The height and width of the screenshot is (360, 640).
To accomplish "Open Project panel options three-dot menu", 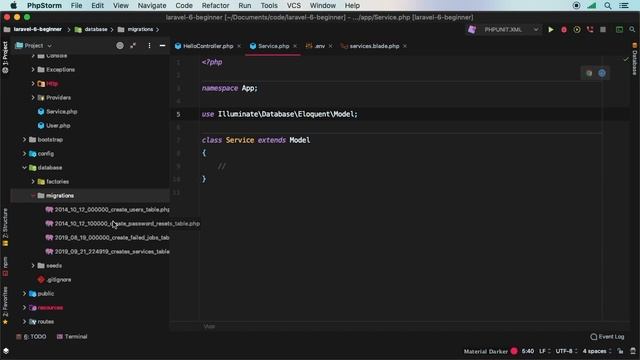I will click(149, 46).
